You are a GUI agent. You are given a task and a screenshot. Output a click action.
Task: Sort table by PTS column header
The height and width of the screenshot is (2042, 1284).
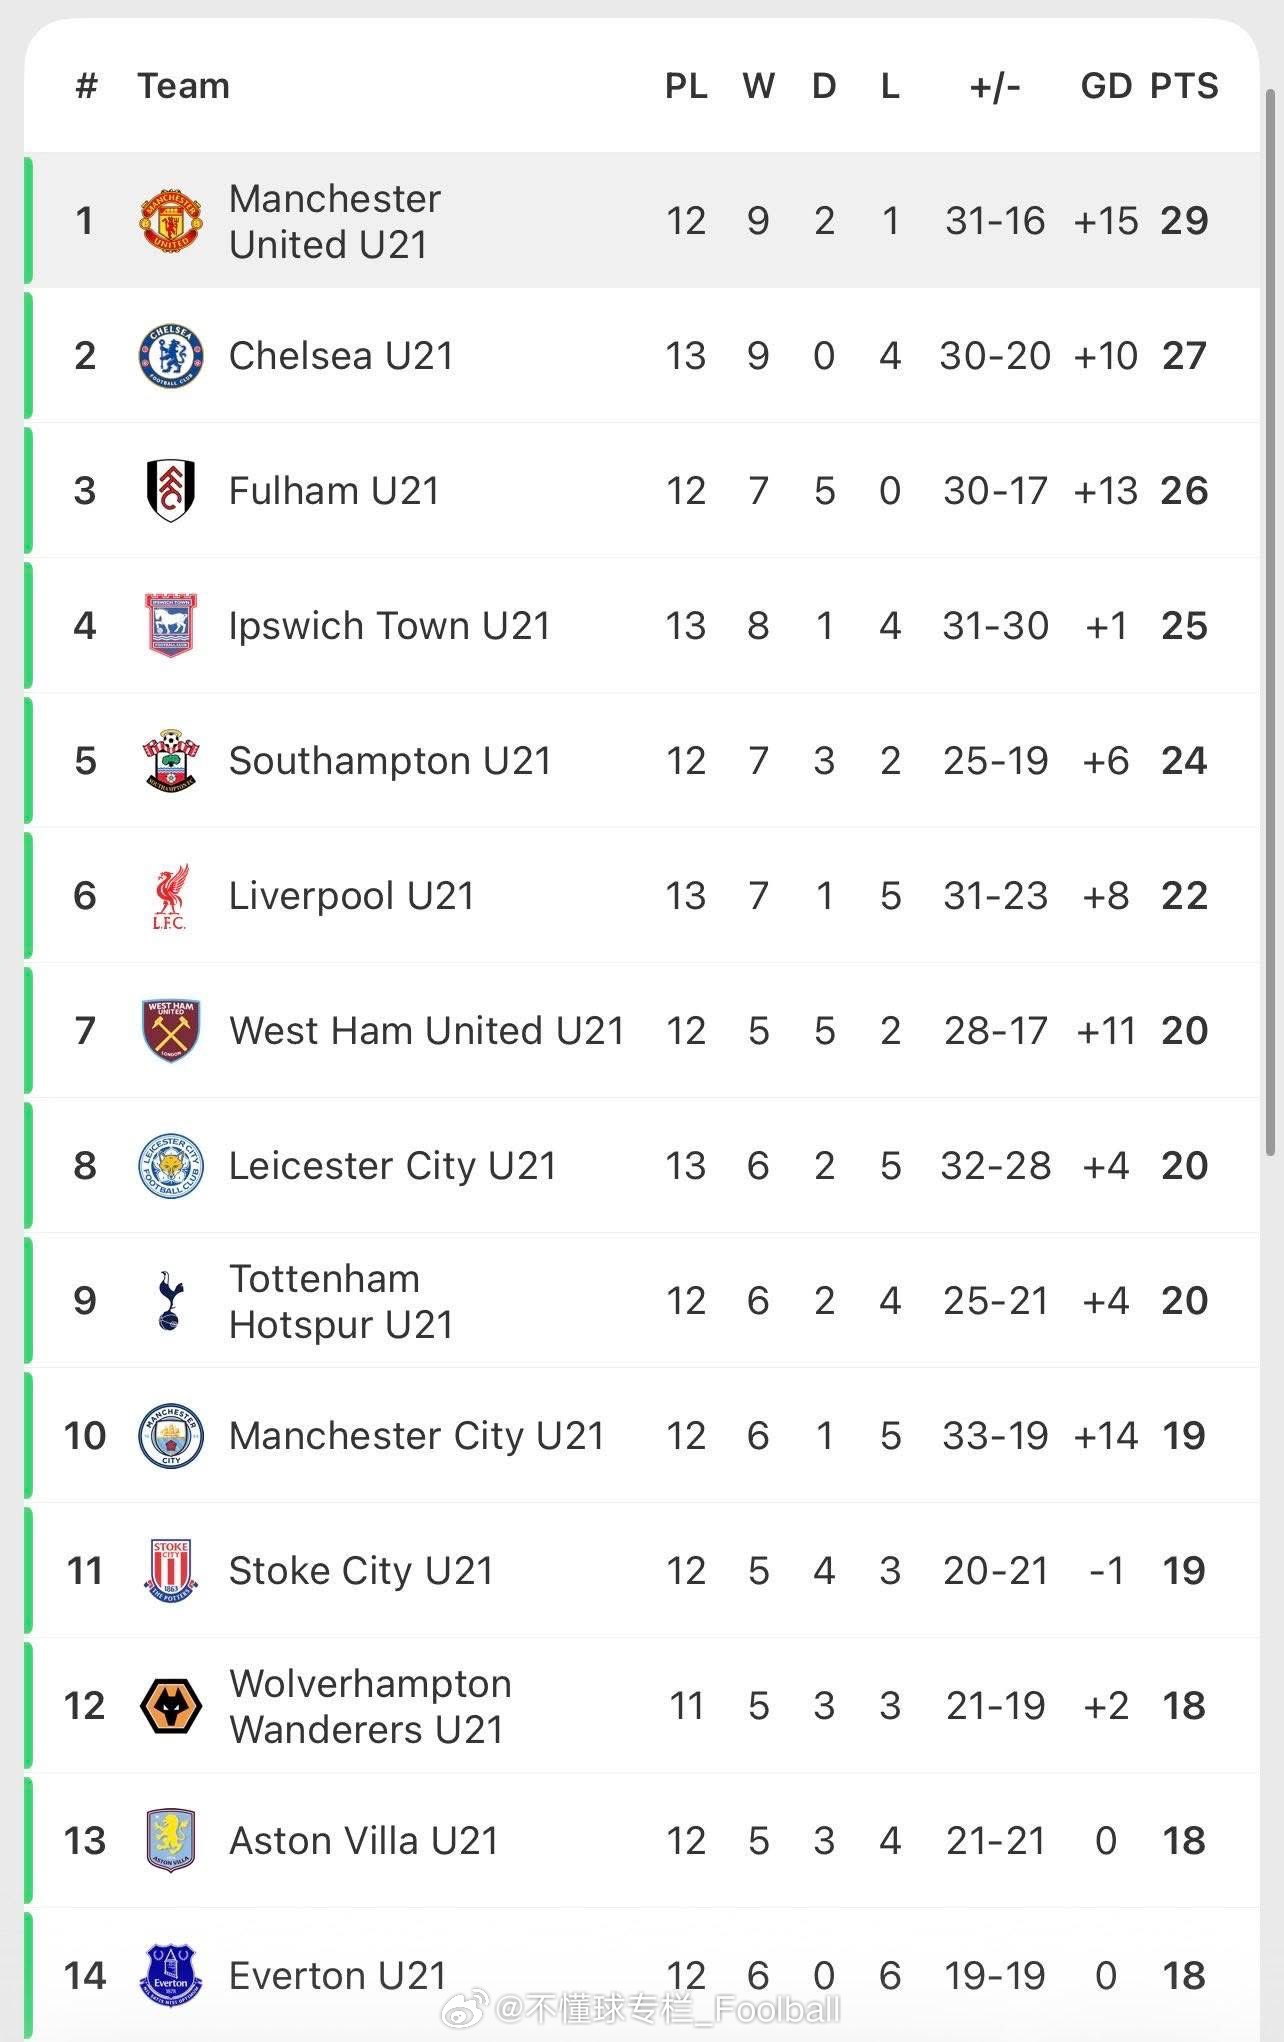pos(1184,86)
